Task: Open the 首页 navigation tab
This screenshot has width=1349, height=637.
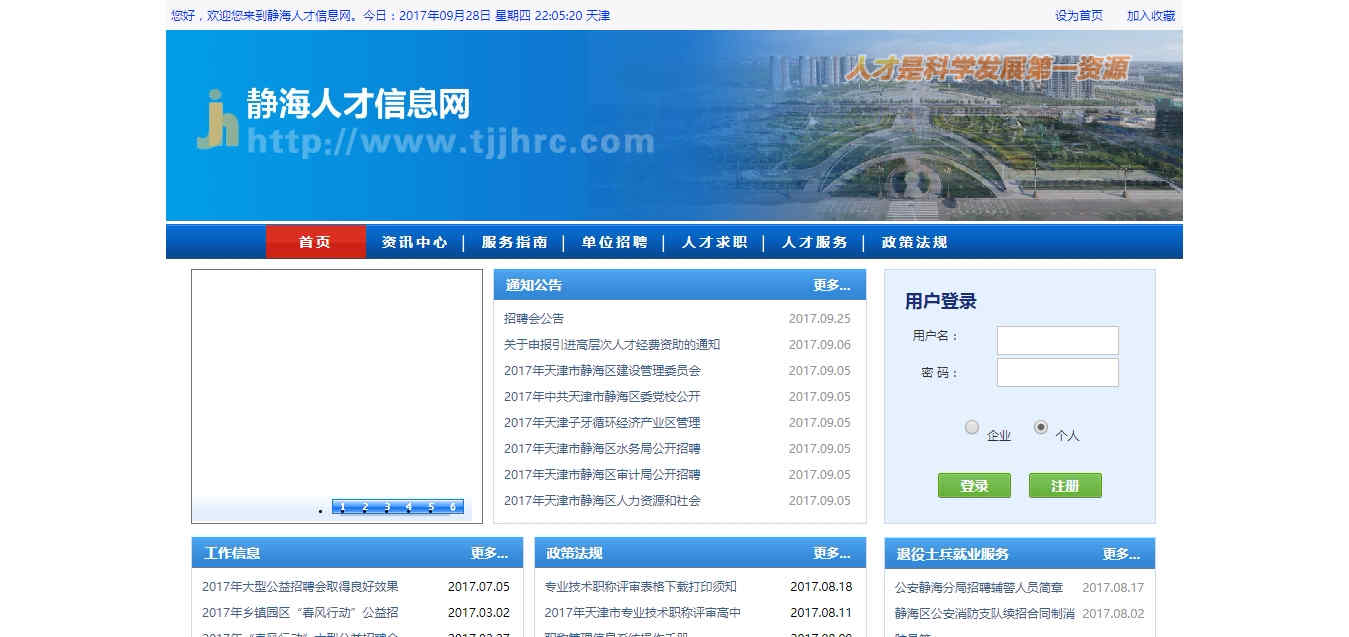Action: (x=315, y=241)
